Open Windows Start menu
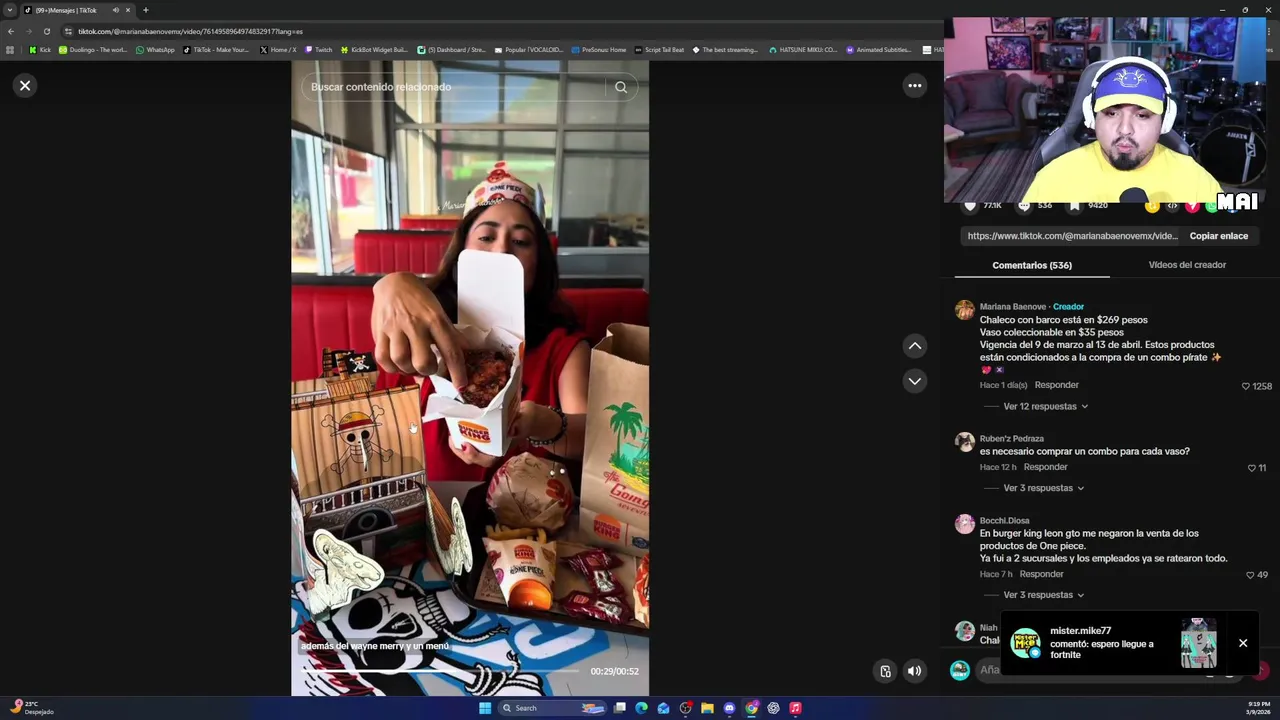Viewport: 1280px width, 720px height. click(x=485, y=708)
